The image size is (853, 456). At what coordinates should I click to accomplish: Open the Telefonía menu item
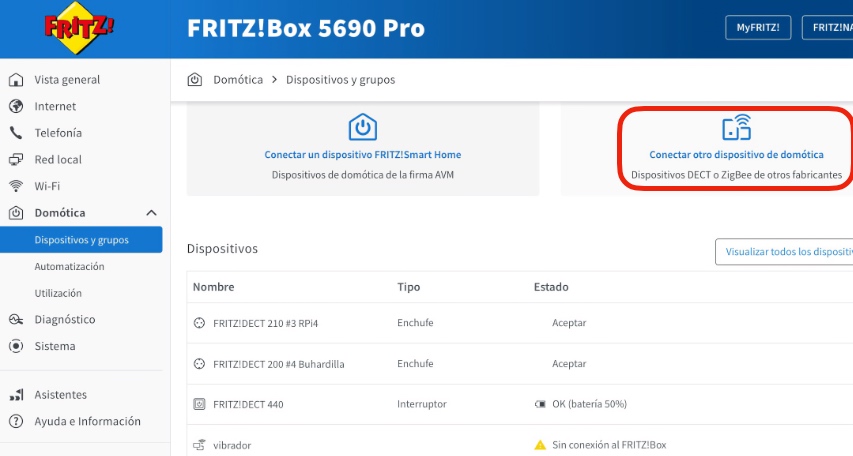(58, 133)
